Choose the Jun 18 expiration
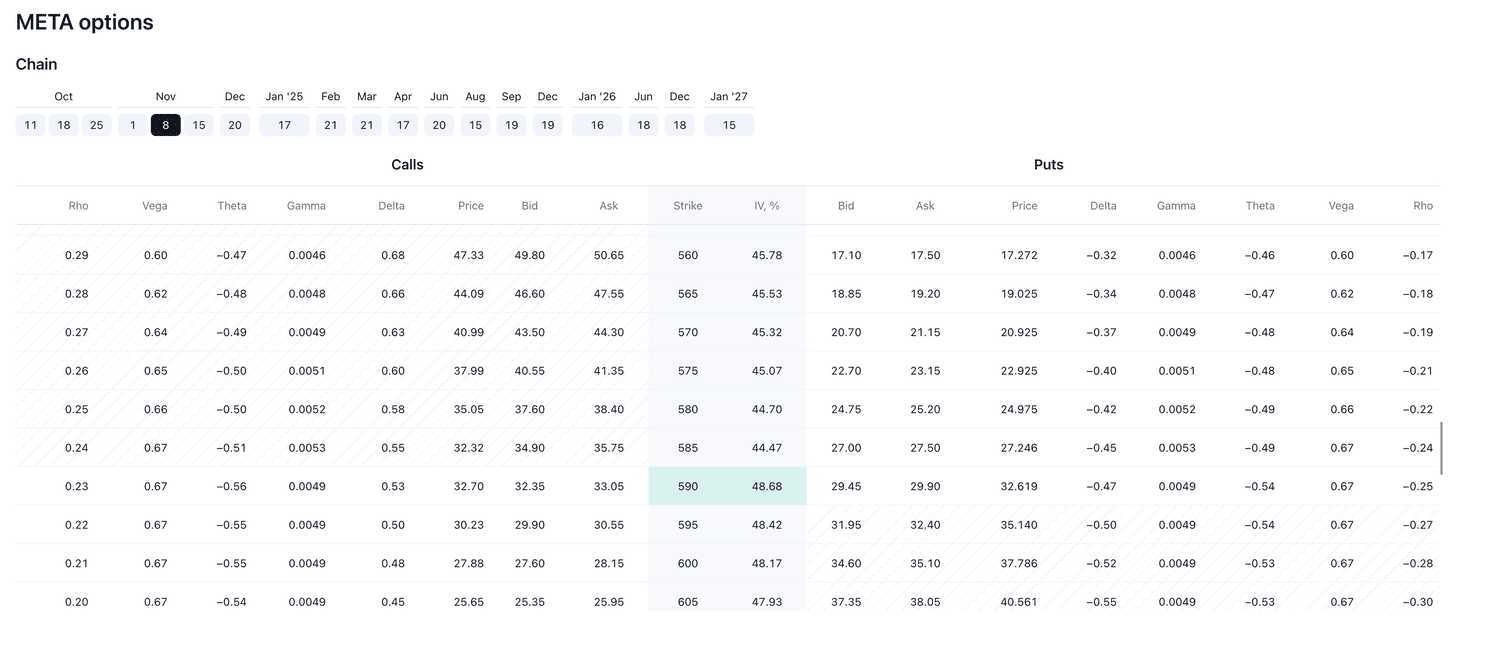This screenshot has width=1500, height=647. tap(643, 125)
